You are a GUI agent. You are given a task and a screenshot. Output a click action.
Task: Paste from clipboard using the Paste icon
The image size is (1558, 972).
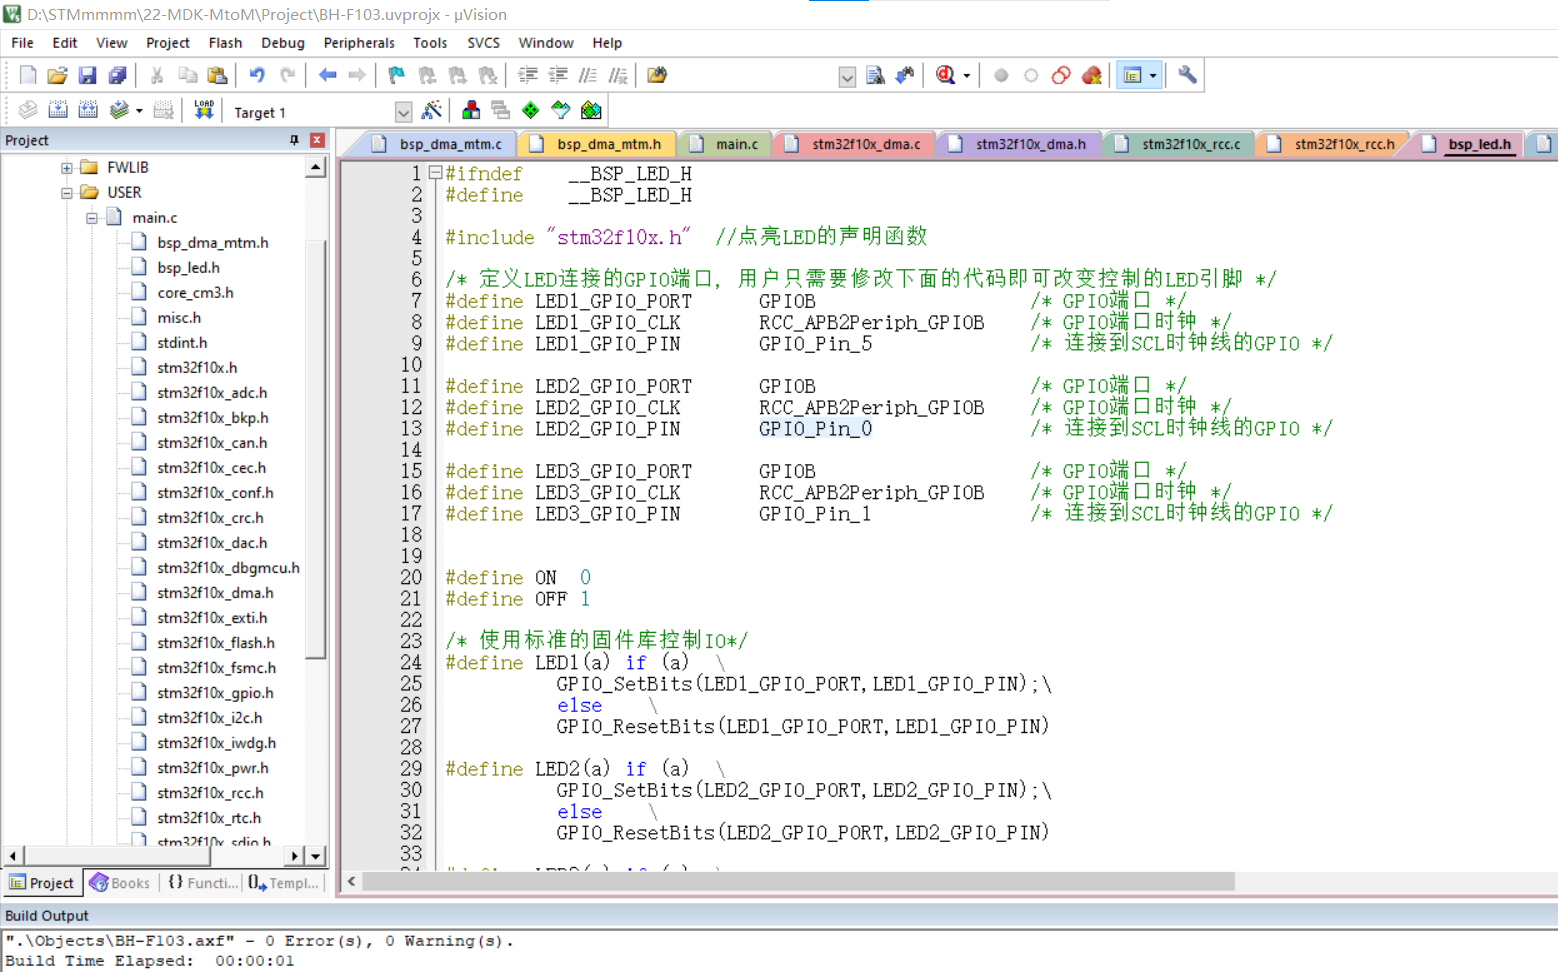[217, 75]
